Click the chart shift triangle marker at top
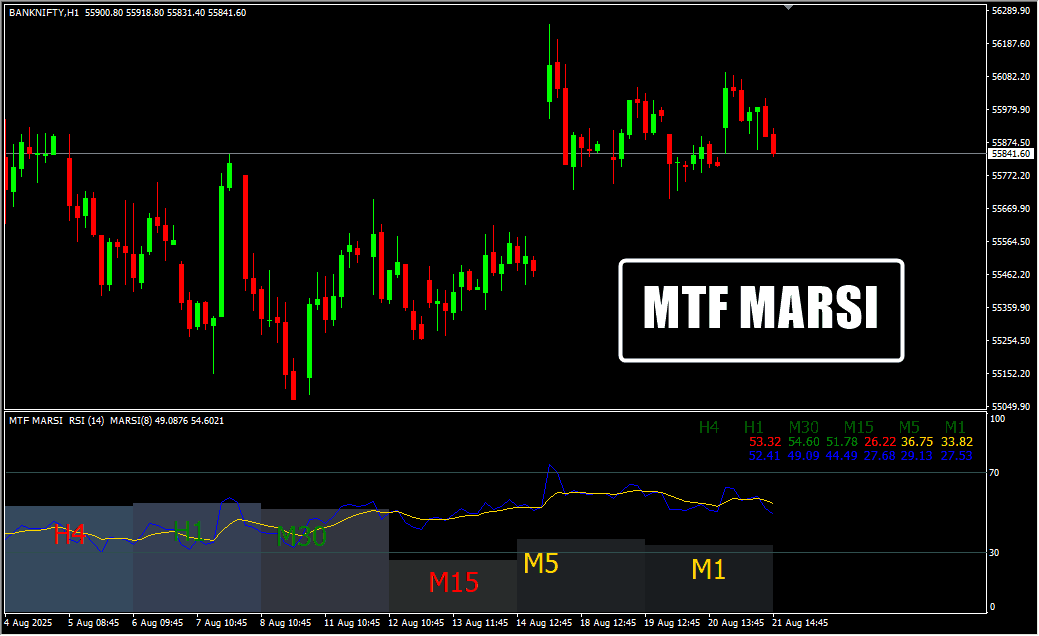1039x636 pixels. 789,7
